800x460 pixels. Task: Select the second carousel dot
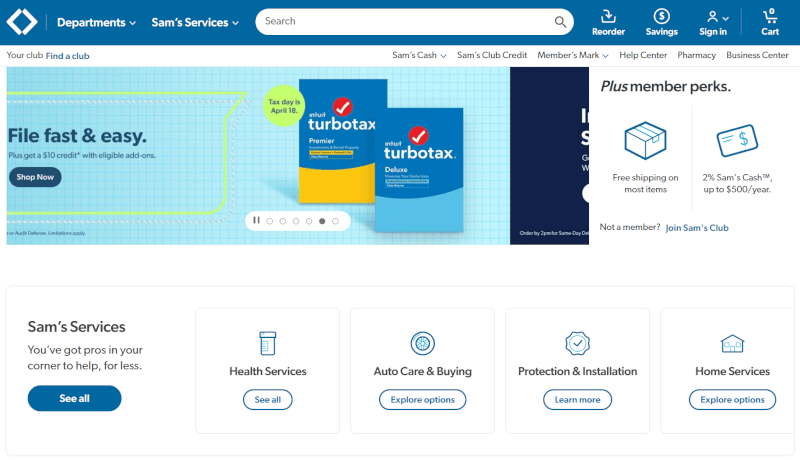pos(283,221)
